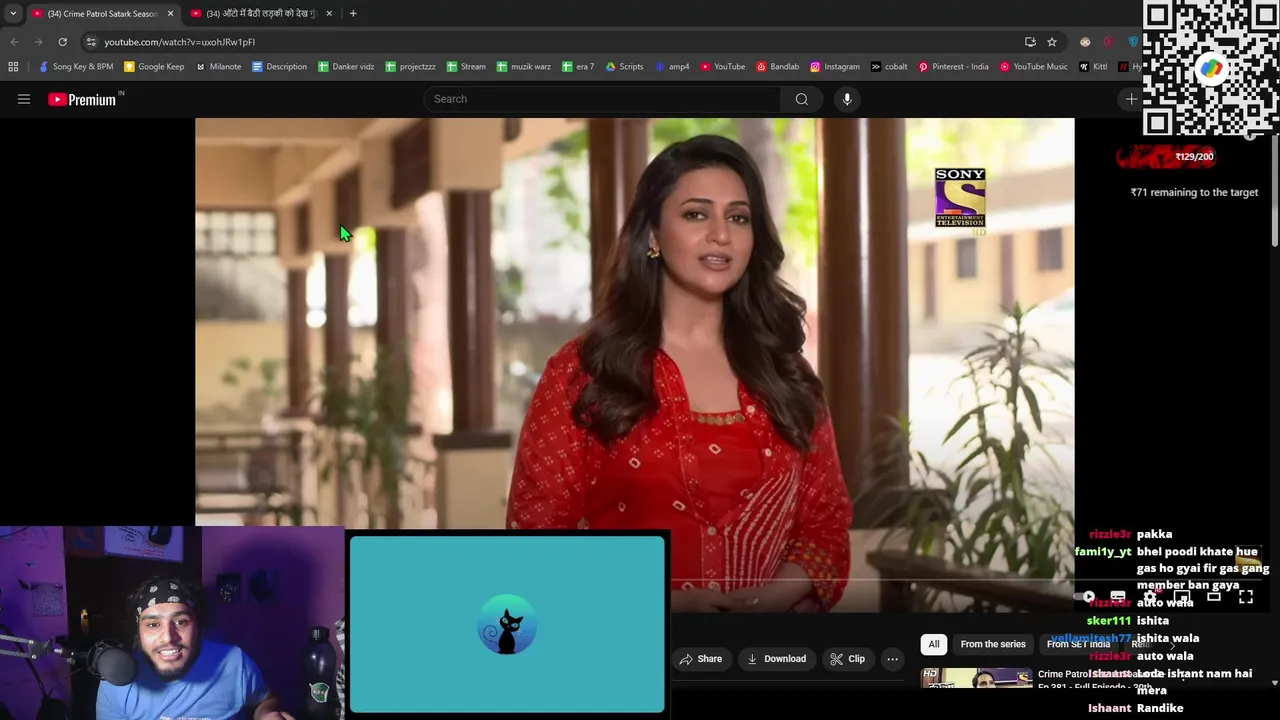Open a new browser tab
The width and height of the screenshot is (1280, 720).
[353, 14]
